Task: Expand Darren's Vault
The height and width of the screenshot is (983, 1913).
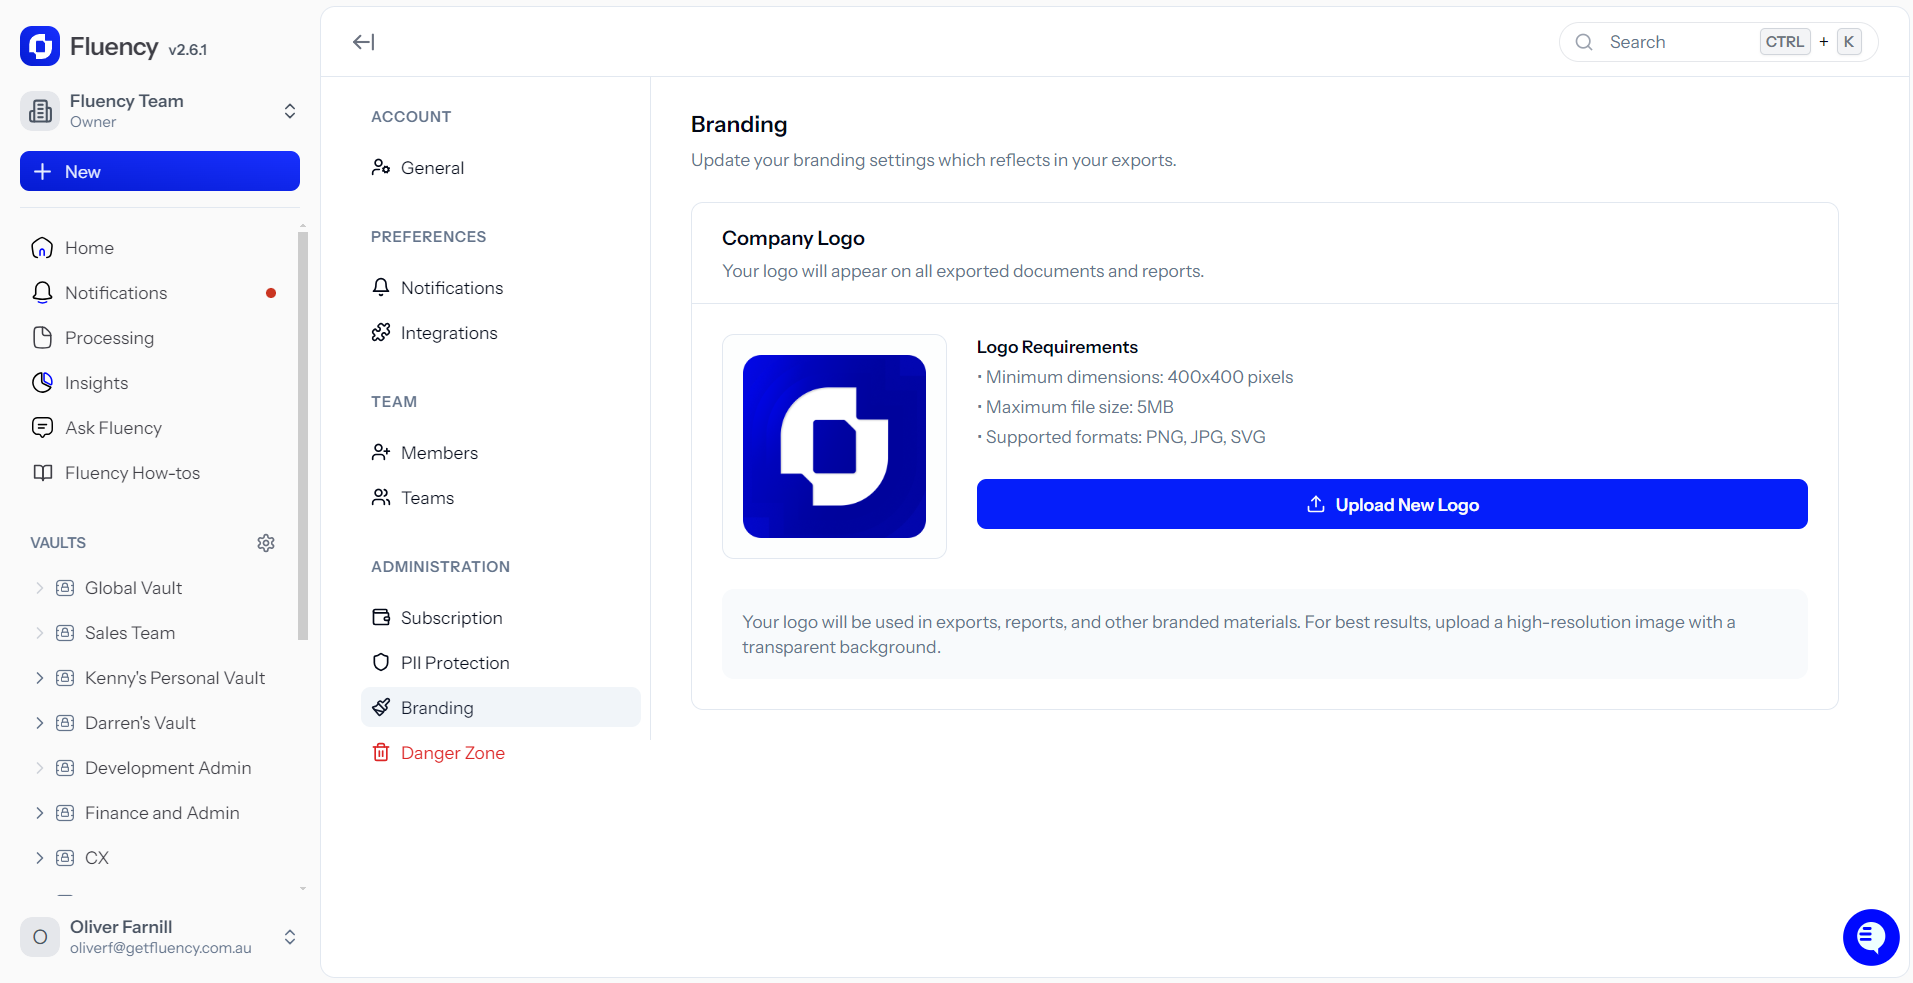Action: click(x=40, y=723)
